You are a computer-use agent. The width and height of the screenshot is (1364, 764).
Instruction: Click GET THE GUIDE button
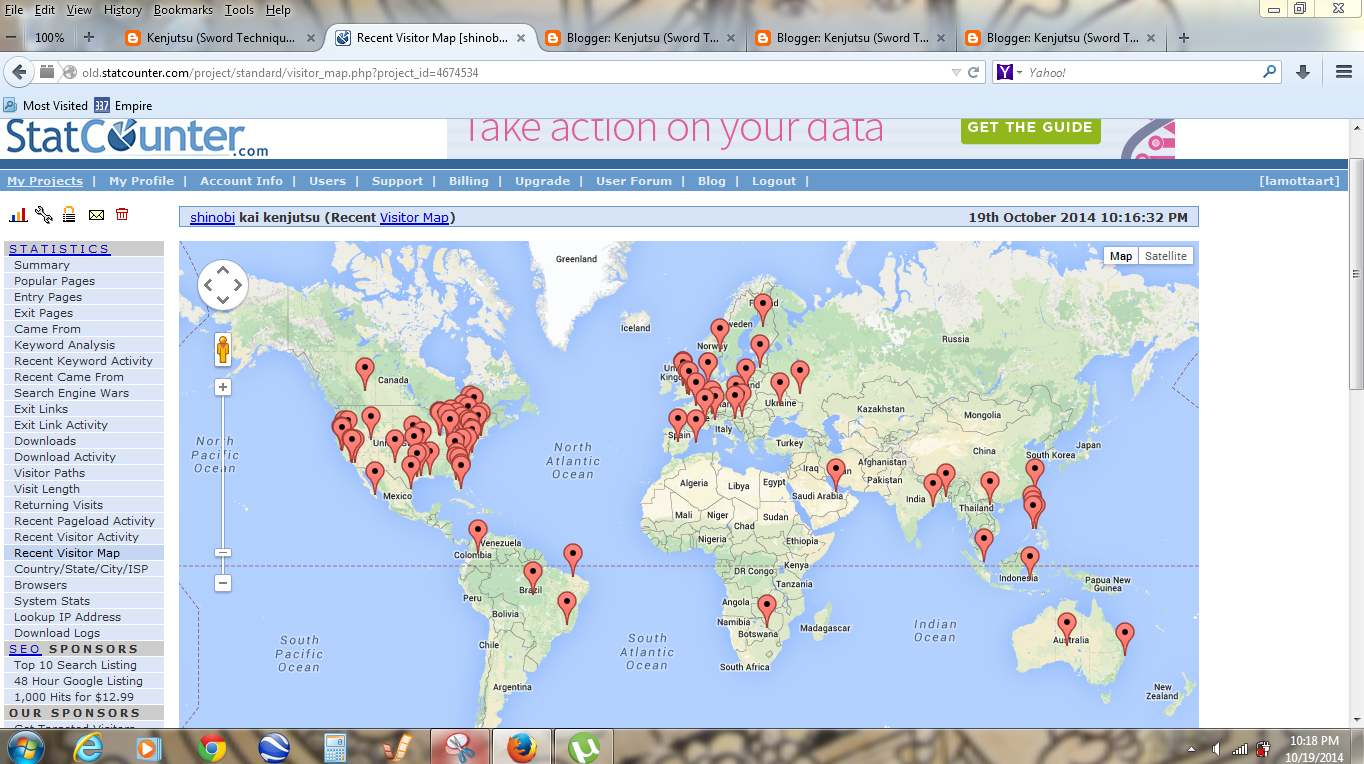[1030, 129]
